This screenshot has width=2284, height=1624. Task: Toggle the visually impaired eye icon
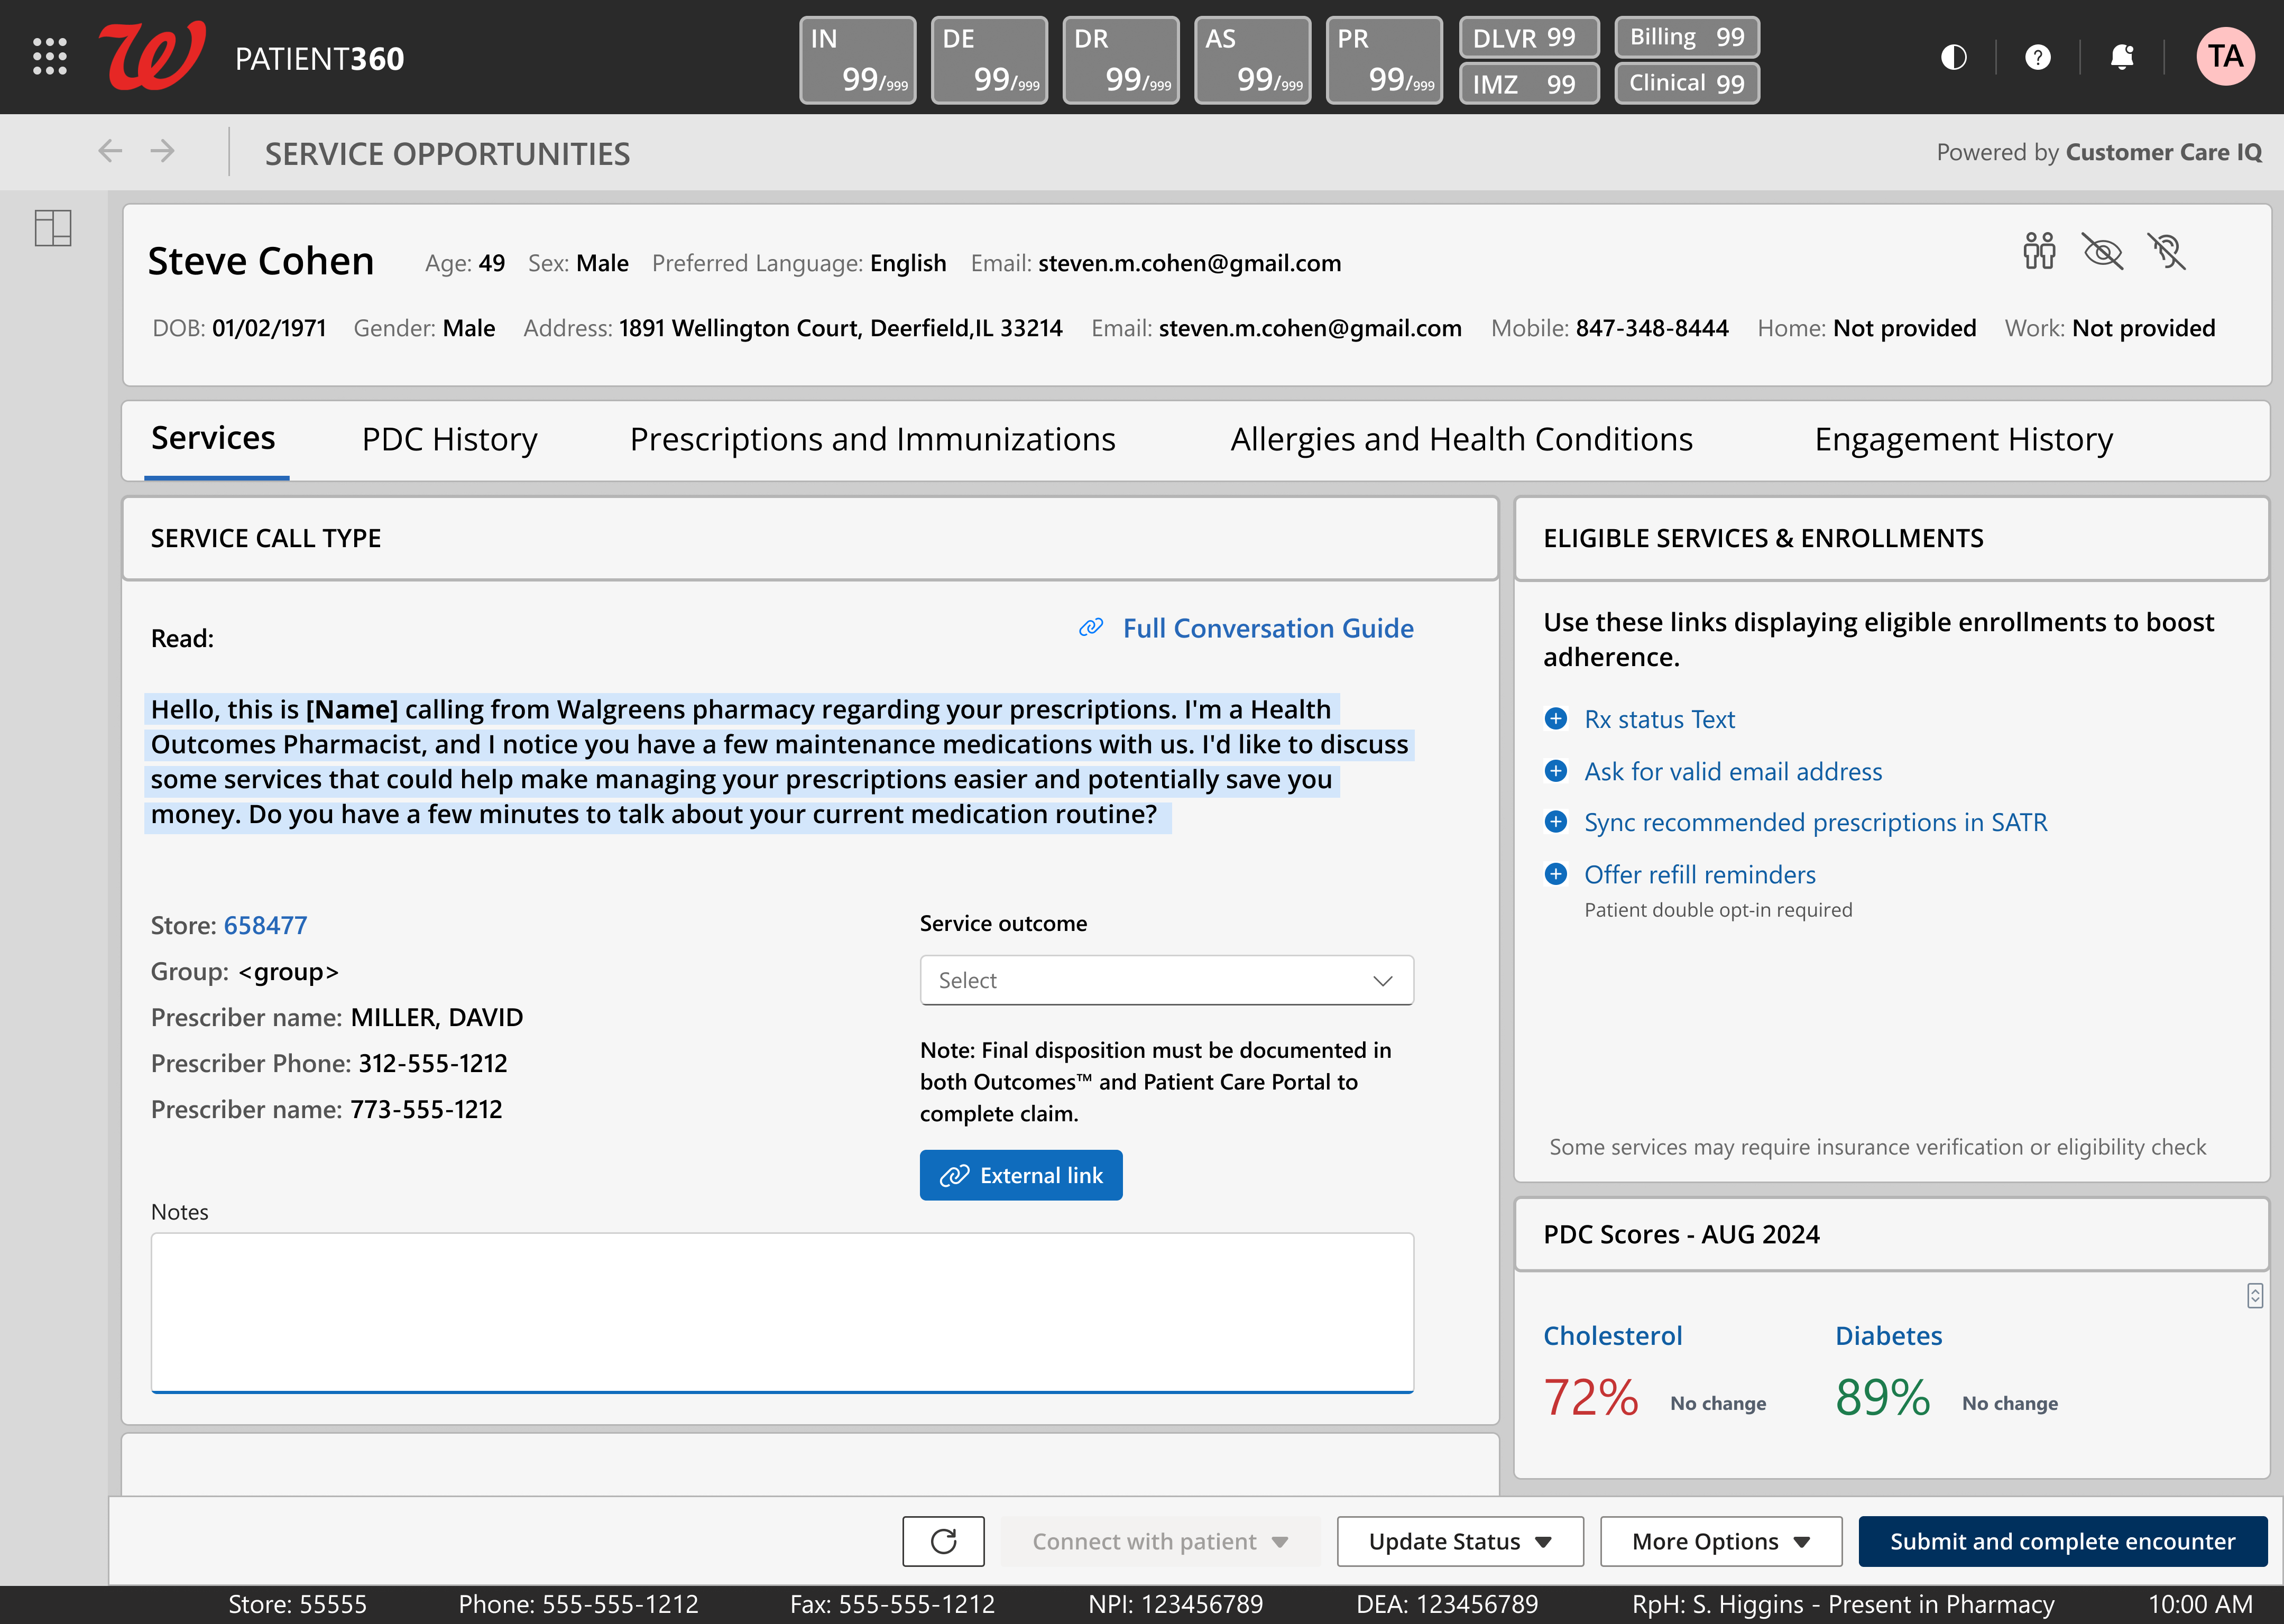[2102, 251]
